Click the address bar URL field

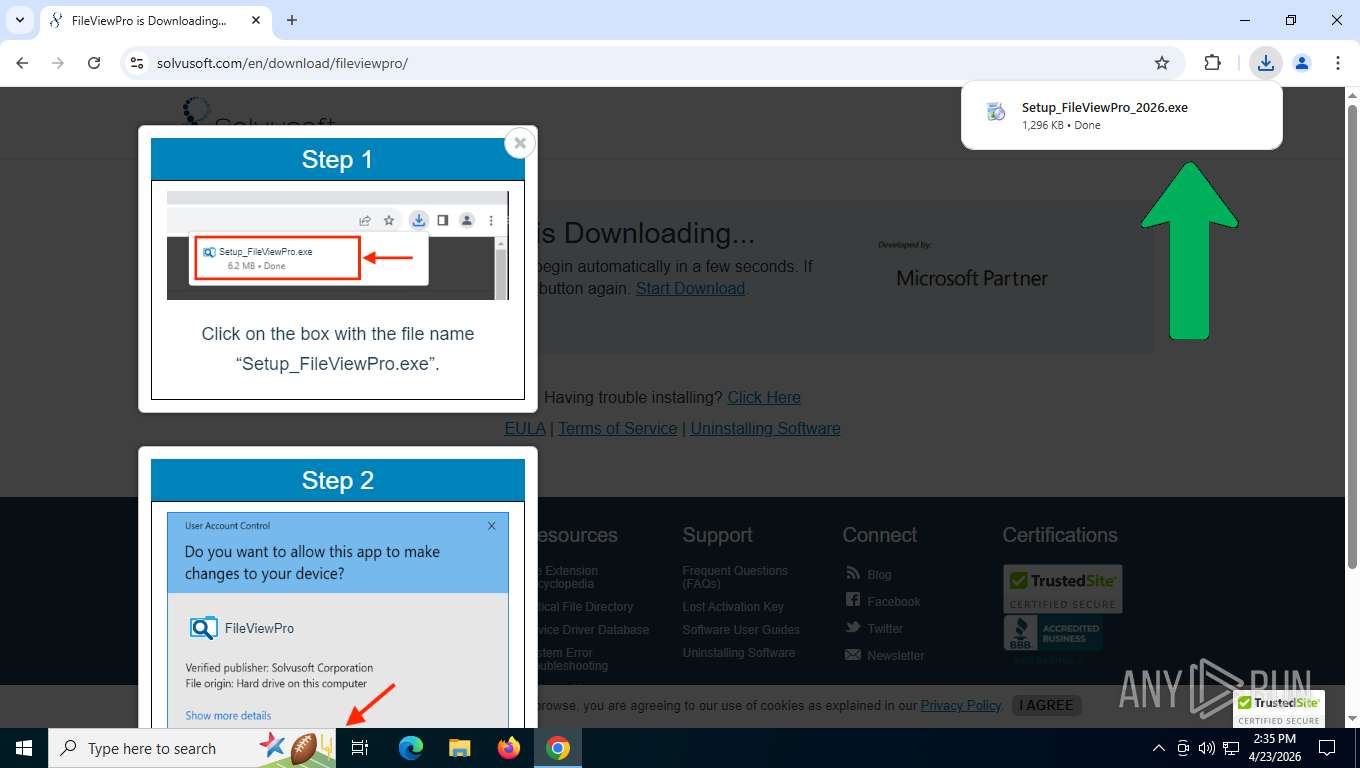coord(640,63)
